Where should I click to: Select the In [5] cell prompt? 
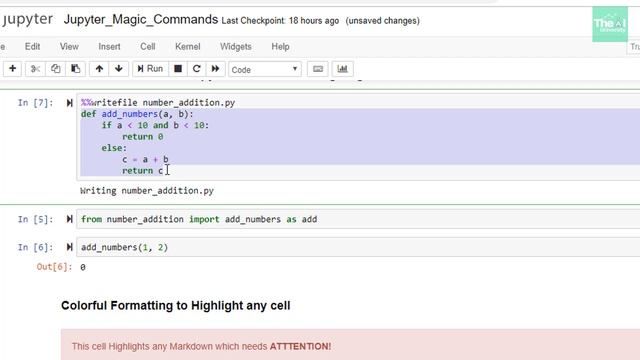[36, 220]
